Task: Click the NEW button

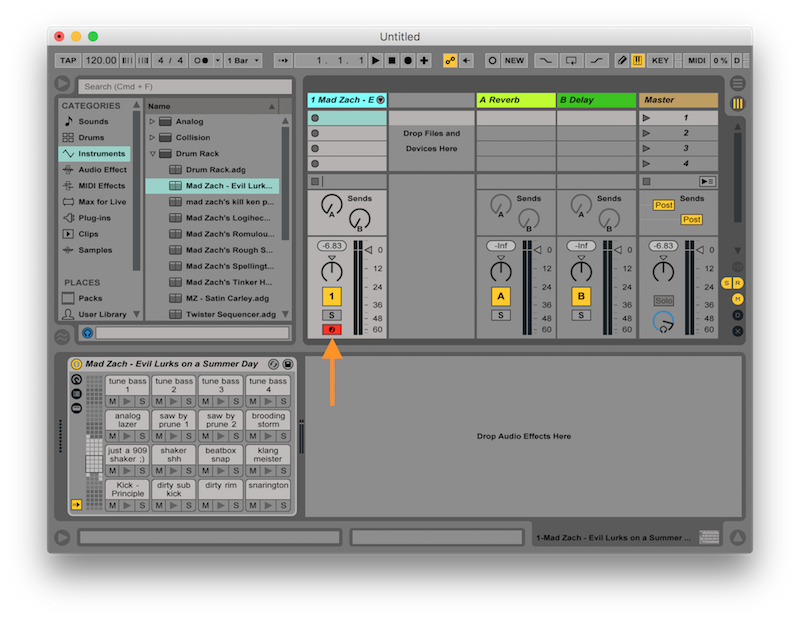Action: pyautogui.click(x=514, y=61)
